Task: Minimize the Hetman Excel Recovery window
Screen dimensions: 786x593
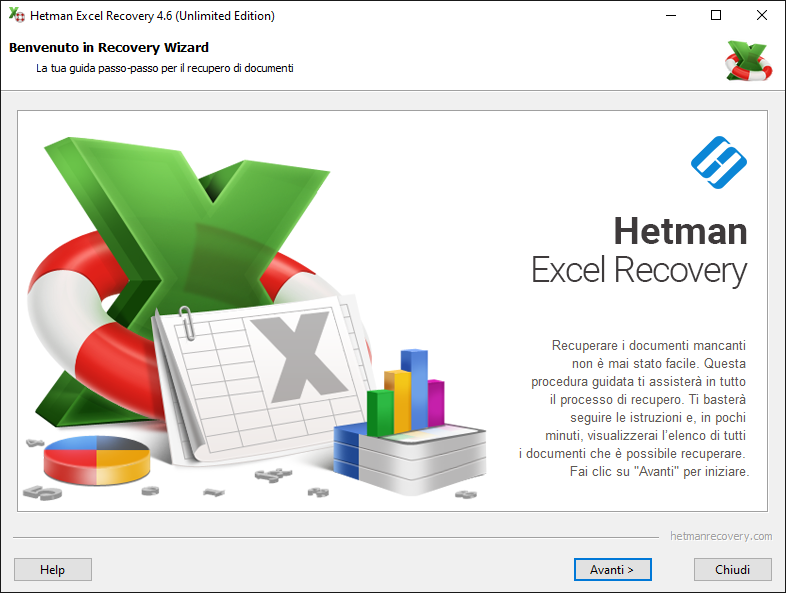Action: tap(671, 16)
